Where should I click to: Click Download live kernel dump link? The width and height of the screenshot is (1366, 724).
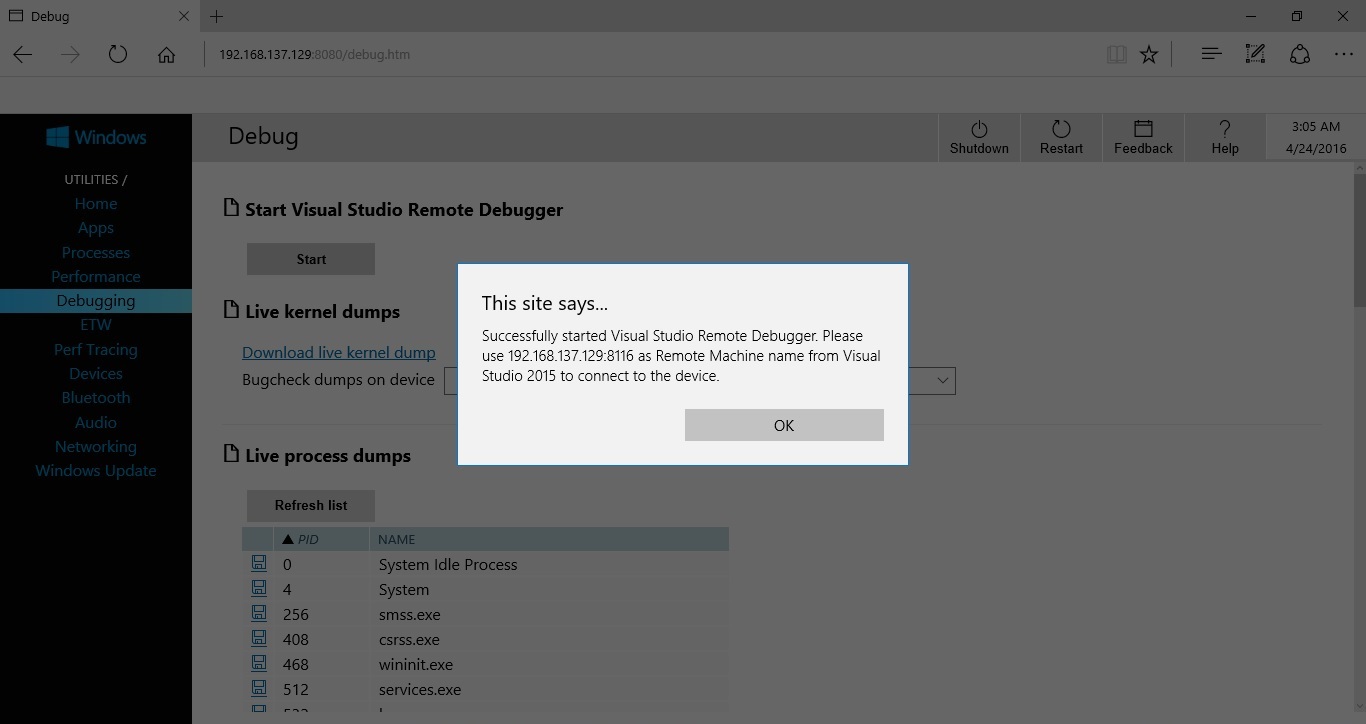pyautogui.click(x=339, y=352)
